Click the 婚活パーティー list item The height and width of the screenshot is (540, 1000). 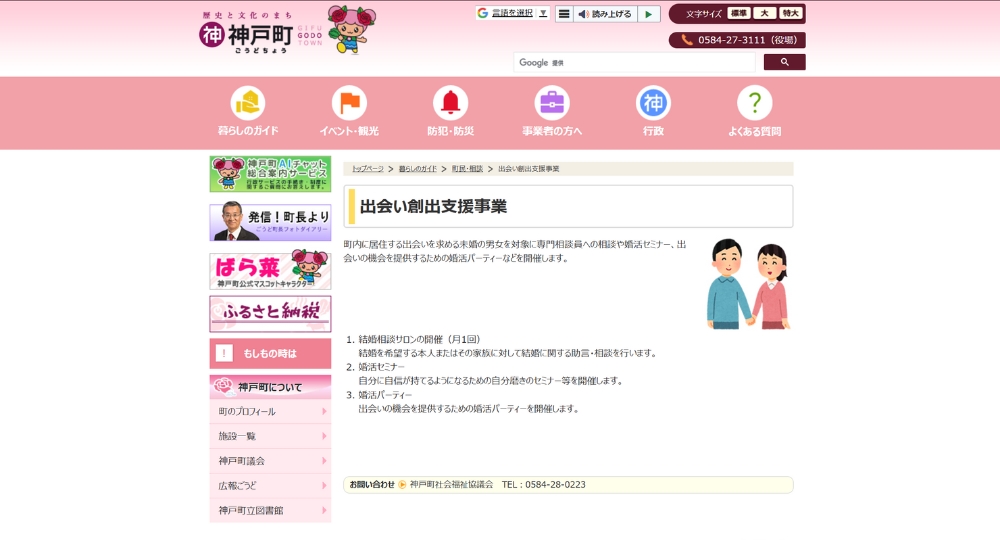pyautogui.click(x=385, y=395)
